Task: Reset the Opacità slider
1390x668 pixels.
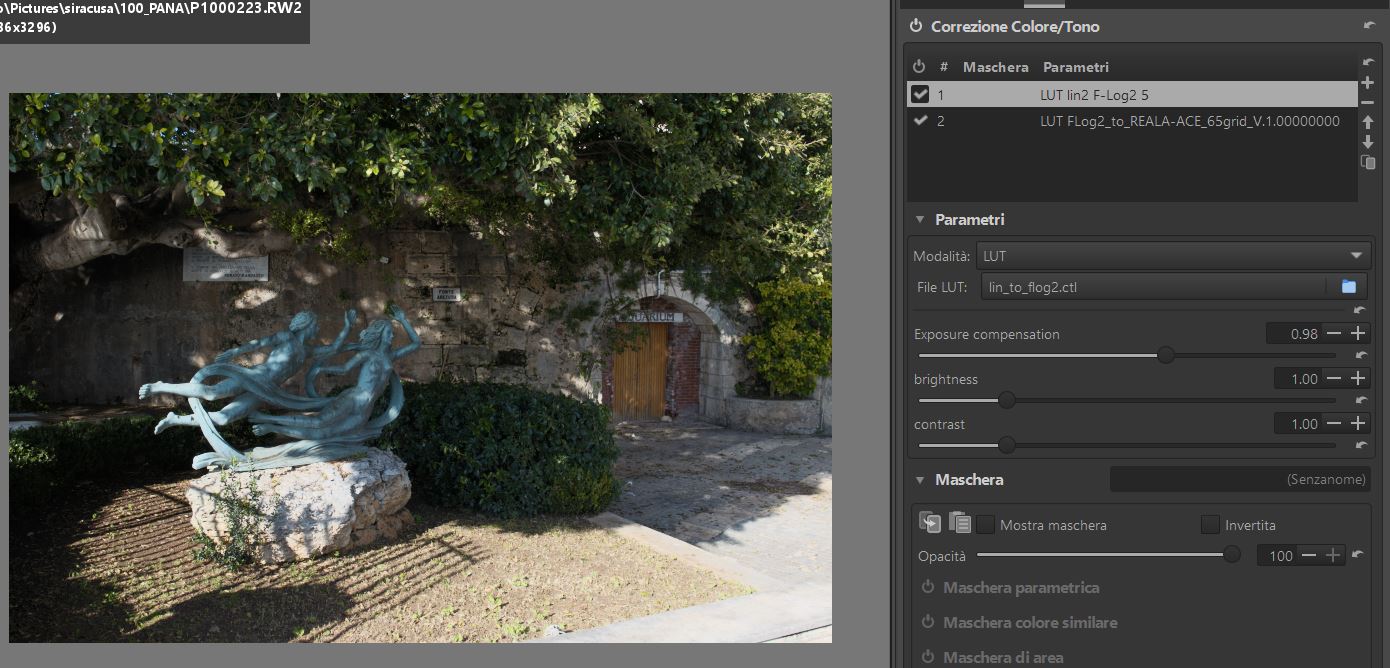Action: [1357, 554]
